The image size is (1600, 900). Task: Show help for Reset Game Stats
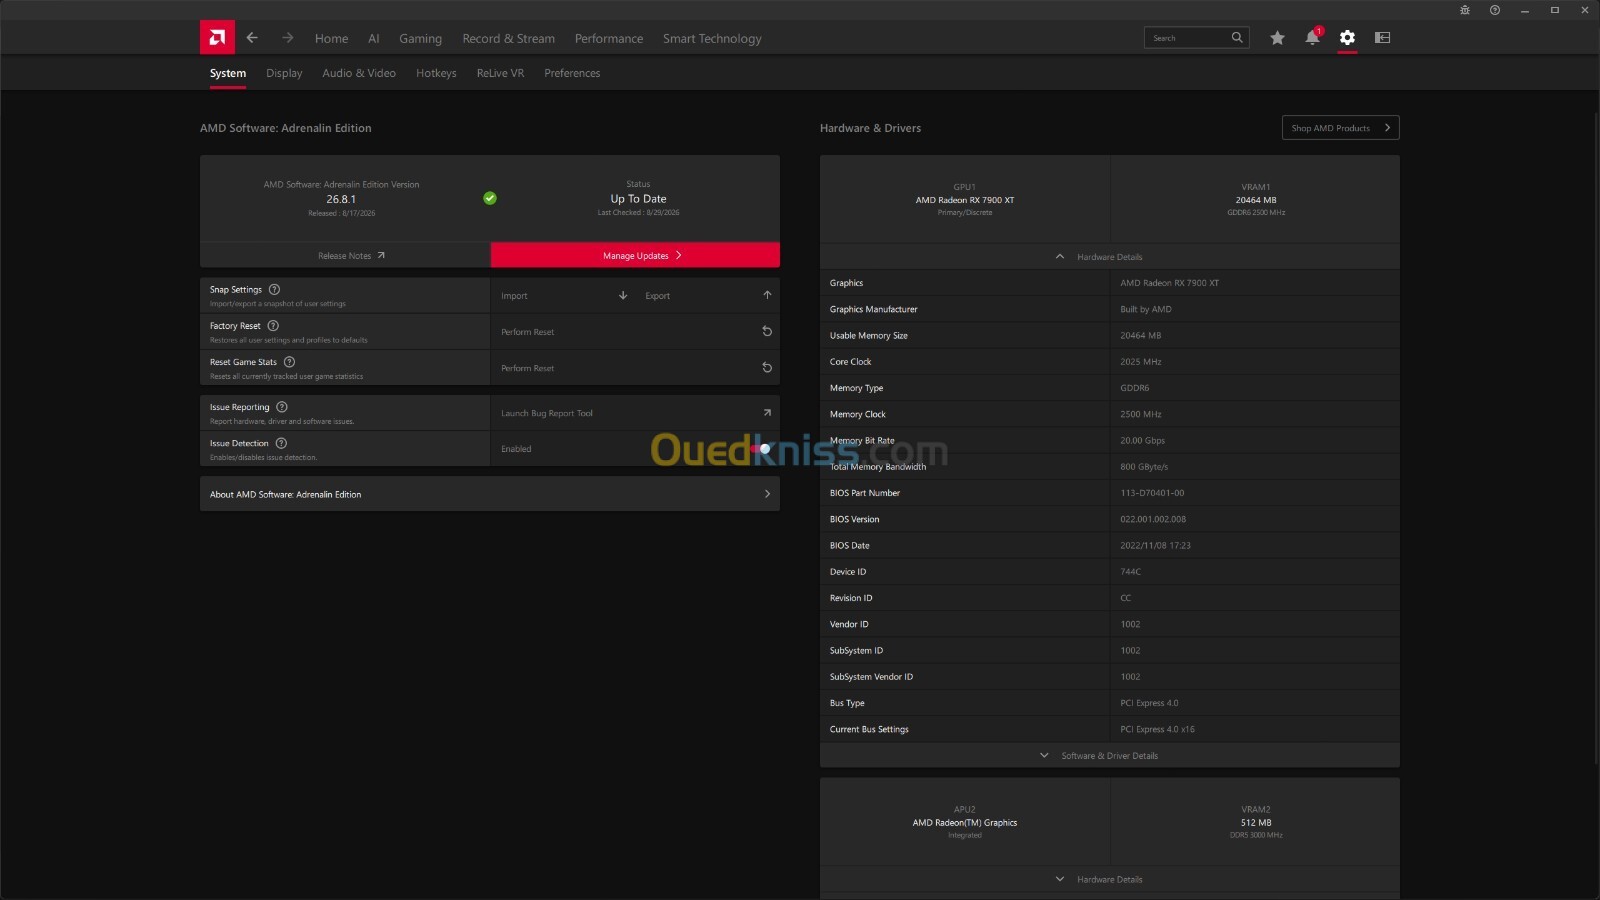point(289,362)
